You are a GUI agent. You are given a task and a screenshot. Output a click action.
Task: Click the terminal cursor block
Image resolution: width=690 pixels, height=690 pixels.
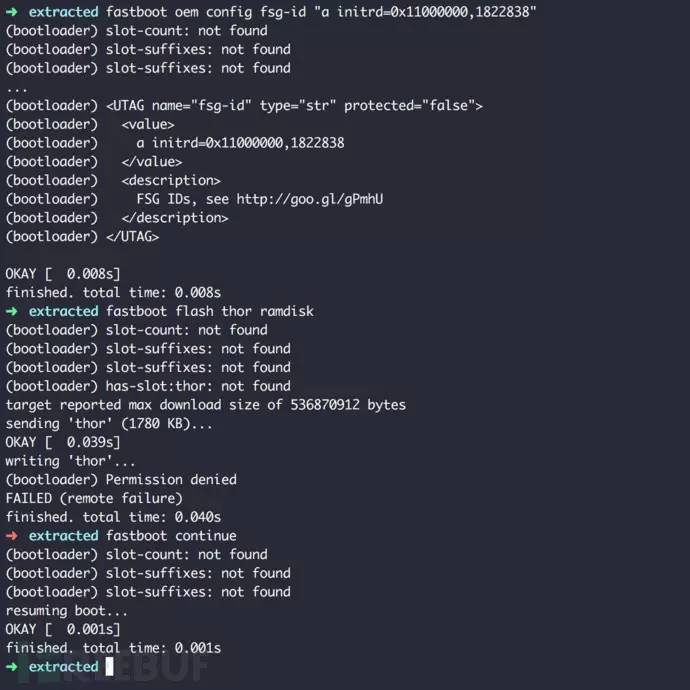point(109,667)
